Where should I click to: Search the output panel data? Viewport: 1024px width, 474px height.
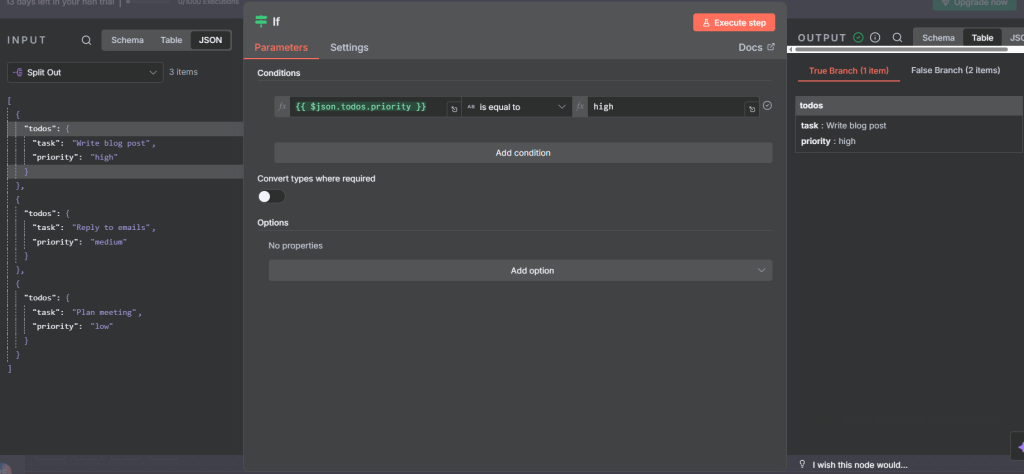(897, 38)
